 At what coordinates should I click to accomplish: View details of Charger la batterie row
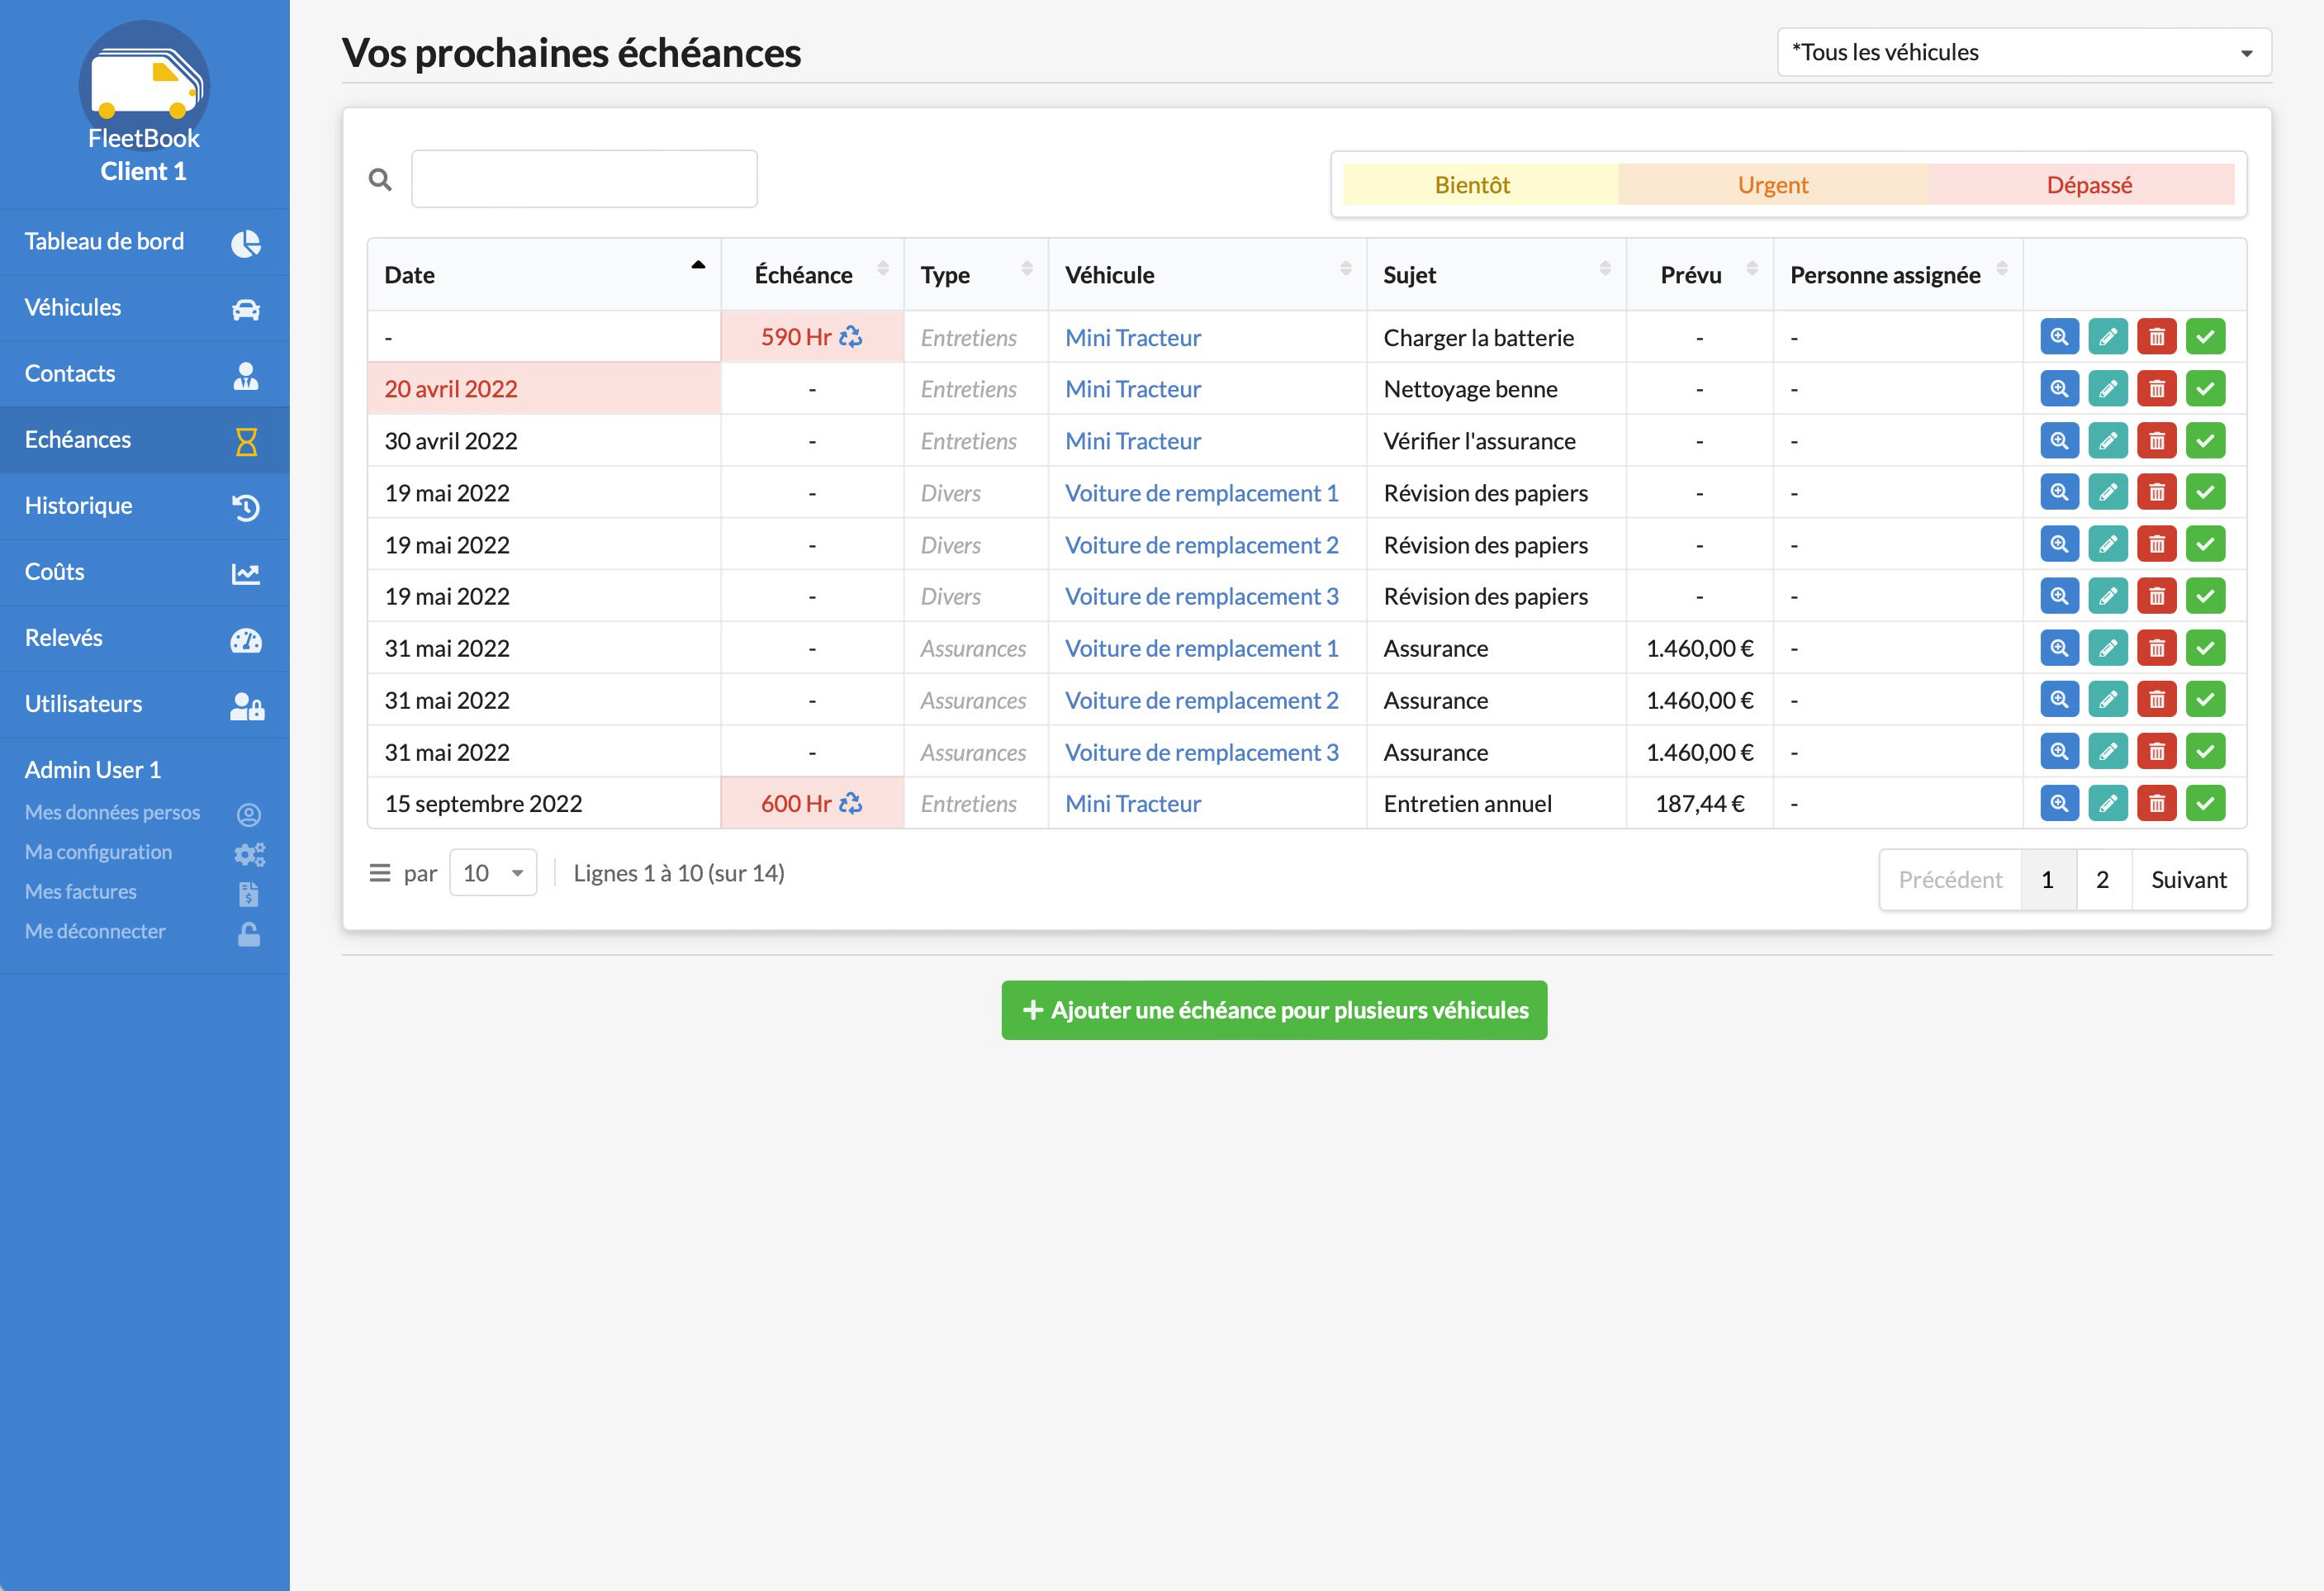(x=2059, y=337)
